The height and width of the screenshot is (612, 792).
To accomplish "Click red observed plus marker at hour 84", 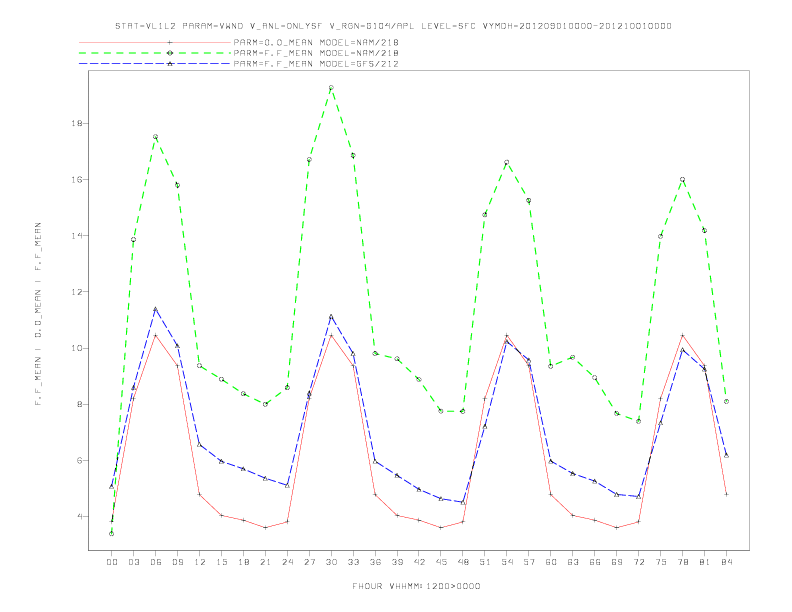I will (x=726, y=494).
